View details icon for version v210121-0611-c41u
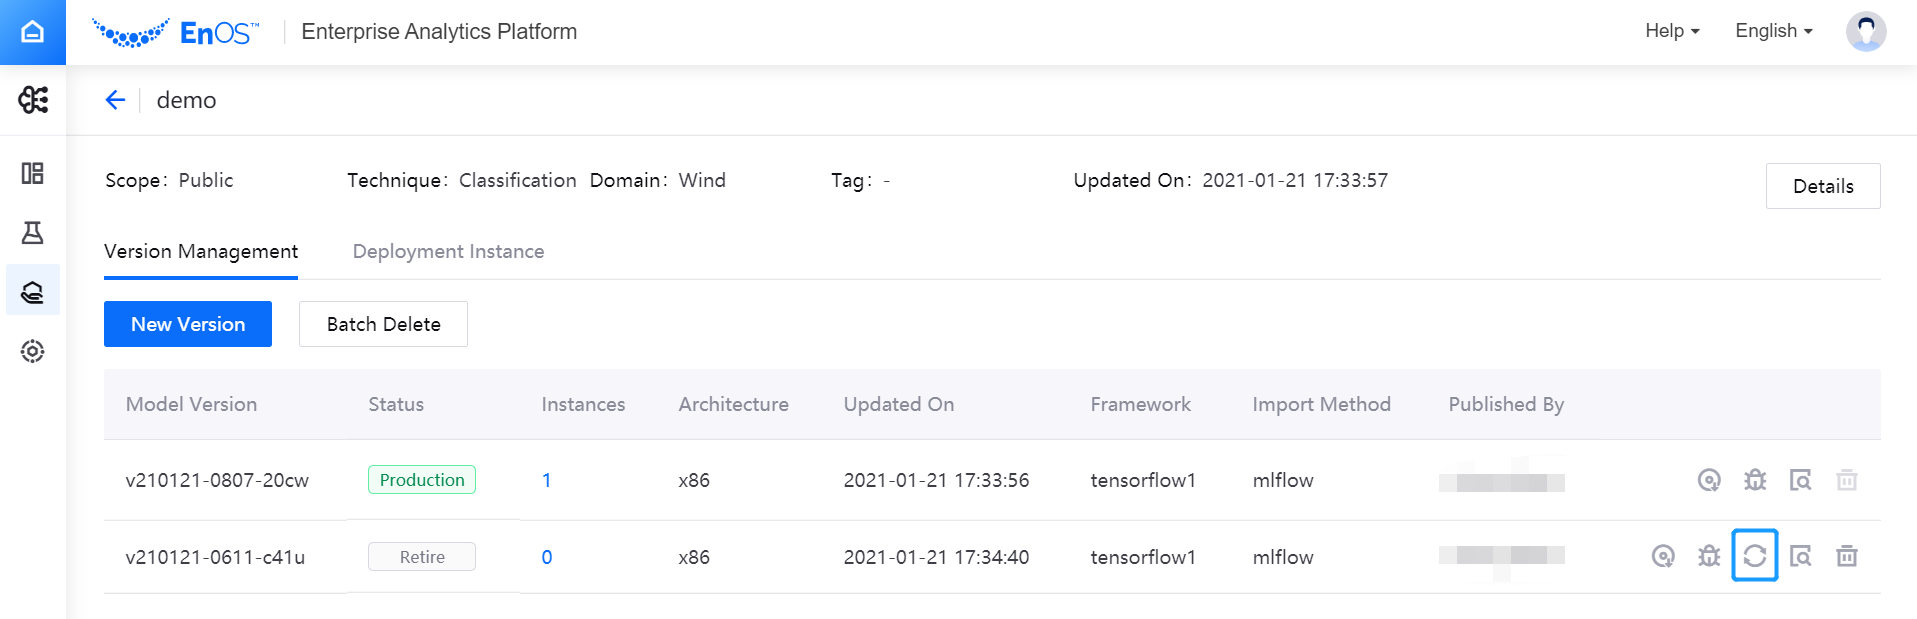 (x=1800, y=556)
